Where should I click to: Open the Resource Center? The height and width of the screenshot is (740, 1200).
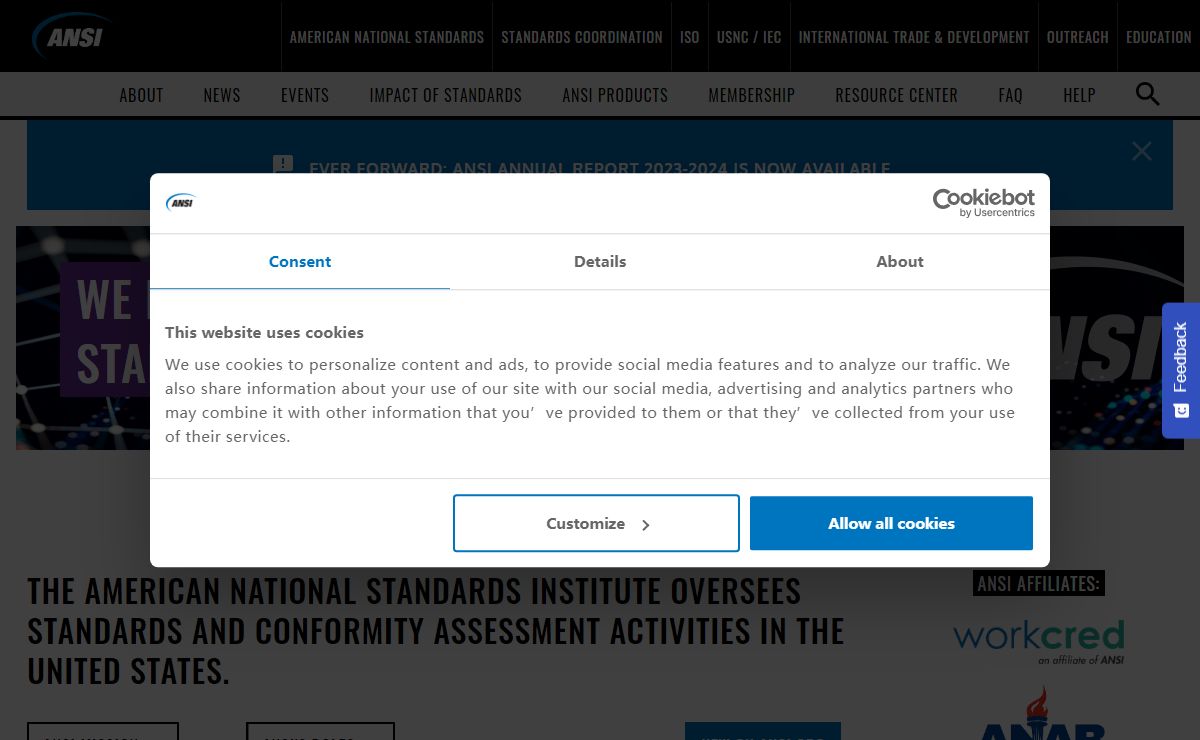(897, 95)
